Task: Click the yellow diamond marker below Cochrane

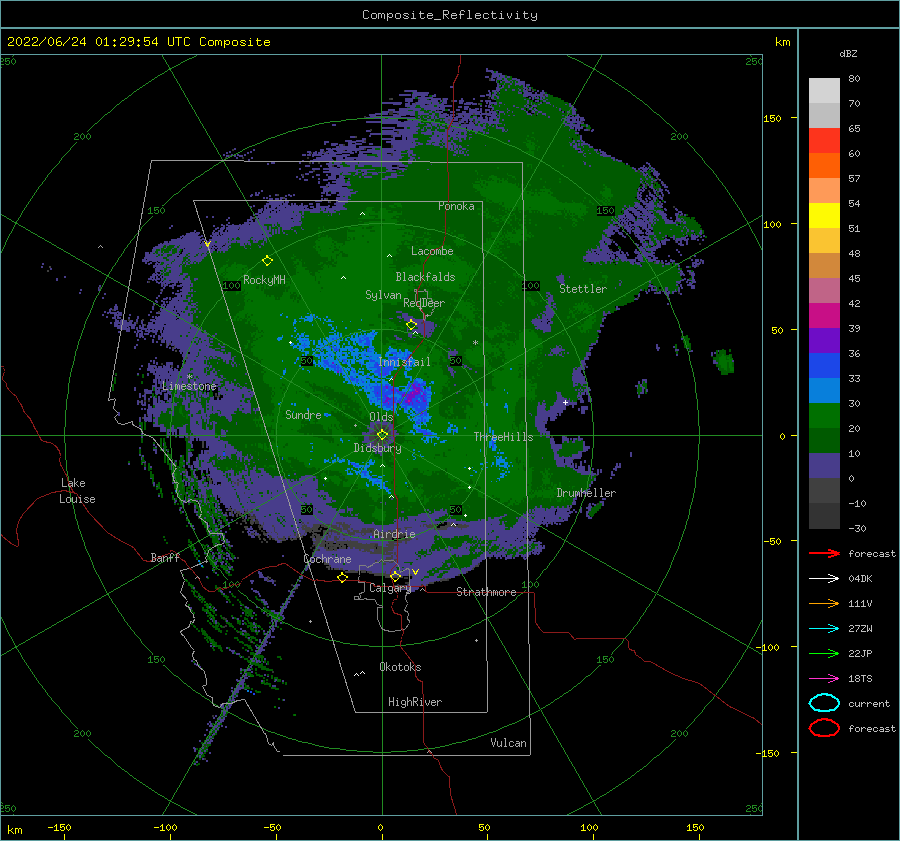Action: pos(342,577)
